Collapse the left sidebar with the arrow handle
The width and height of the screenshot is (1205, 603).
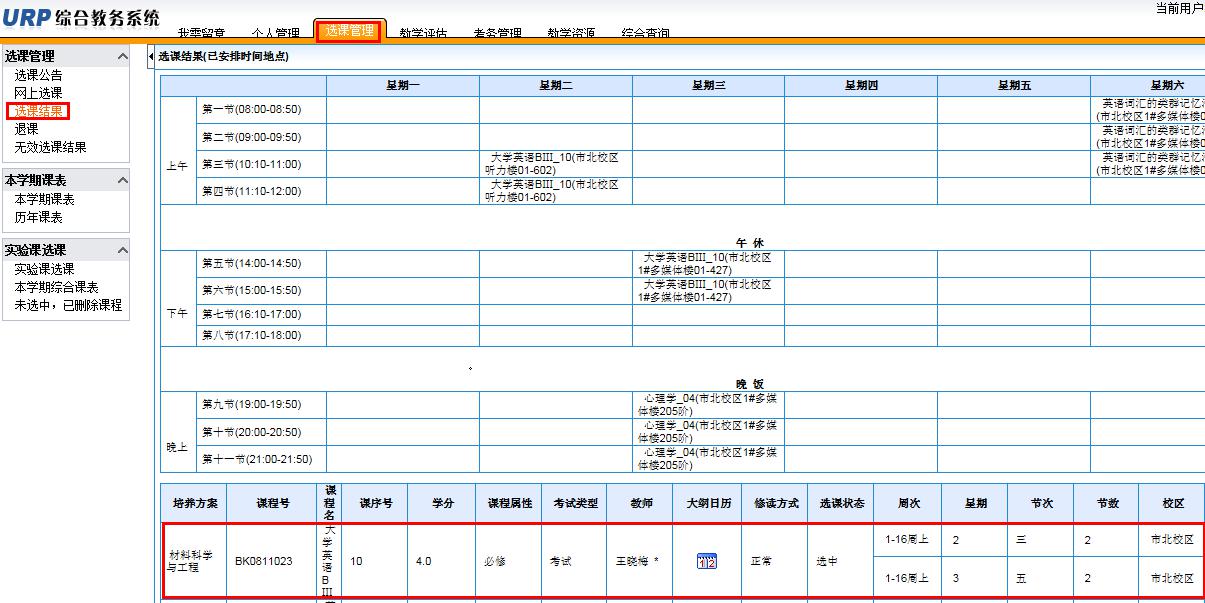(150, 57)
